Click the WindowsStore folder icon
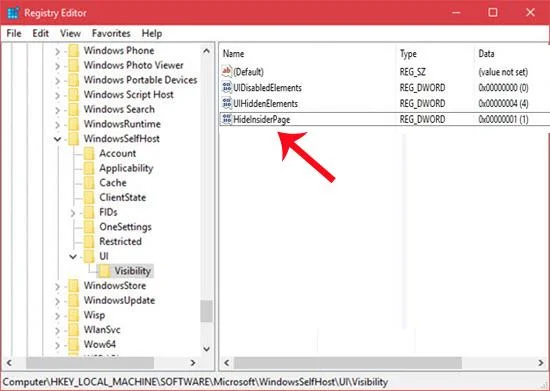 tap(74, 286)
